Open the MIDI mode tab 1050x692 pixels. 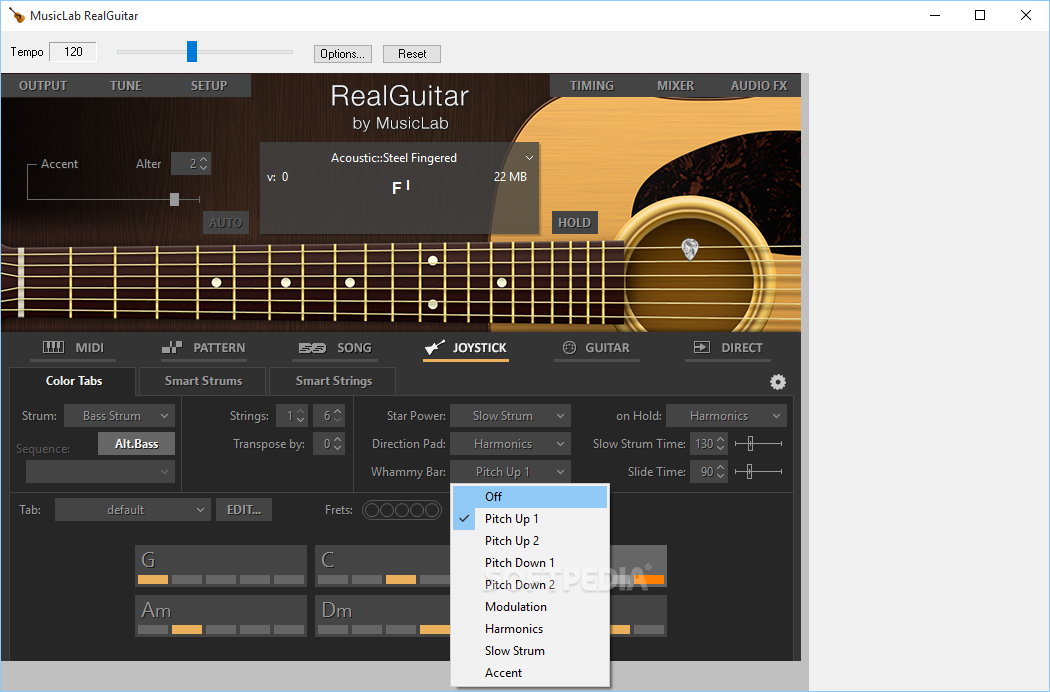[x=74, y=348]
